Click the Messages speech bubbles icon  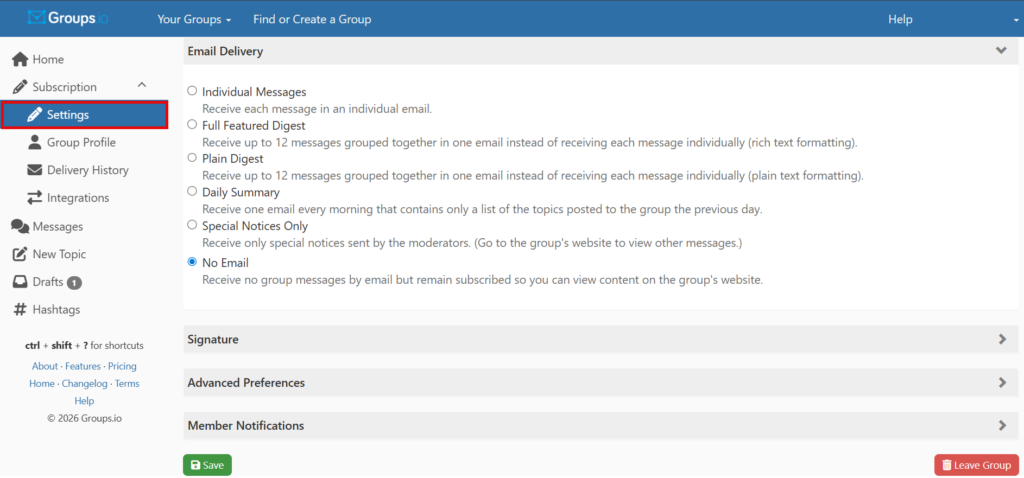point(20,227)
